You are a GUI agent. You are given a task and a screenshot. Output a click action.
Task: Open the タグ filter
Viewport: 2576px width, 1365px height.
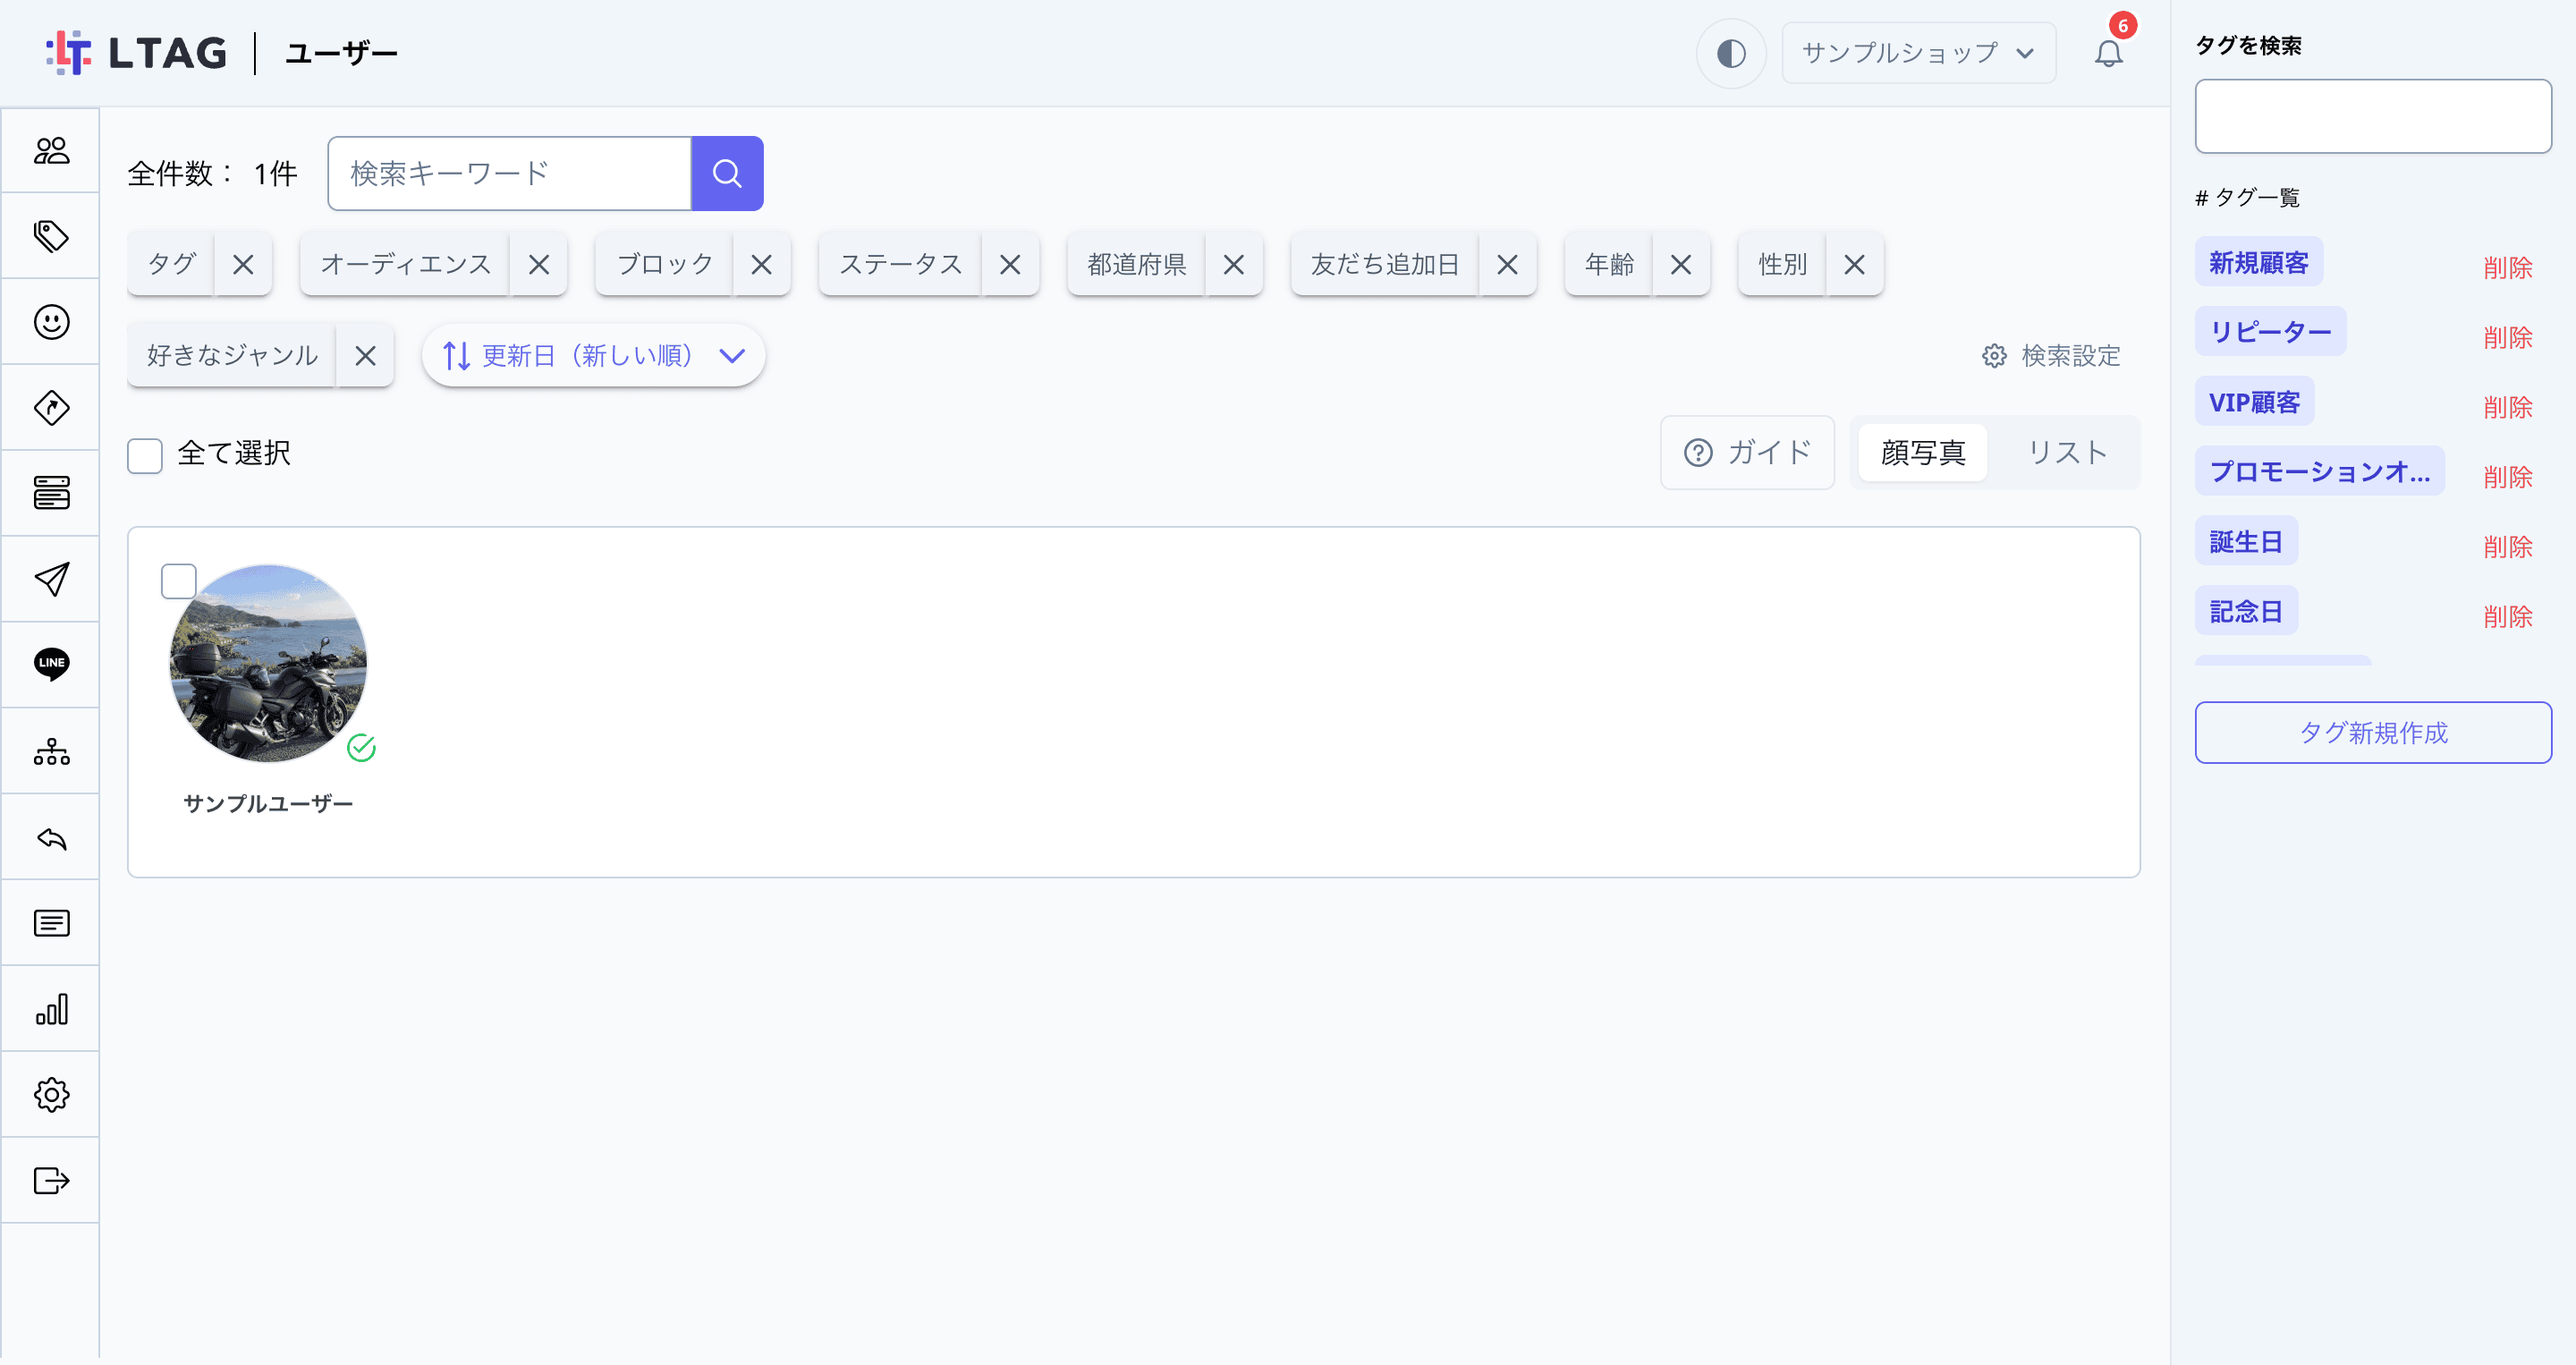pos(171,264)
